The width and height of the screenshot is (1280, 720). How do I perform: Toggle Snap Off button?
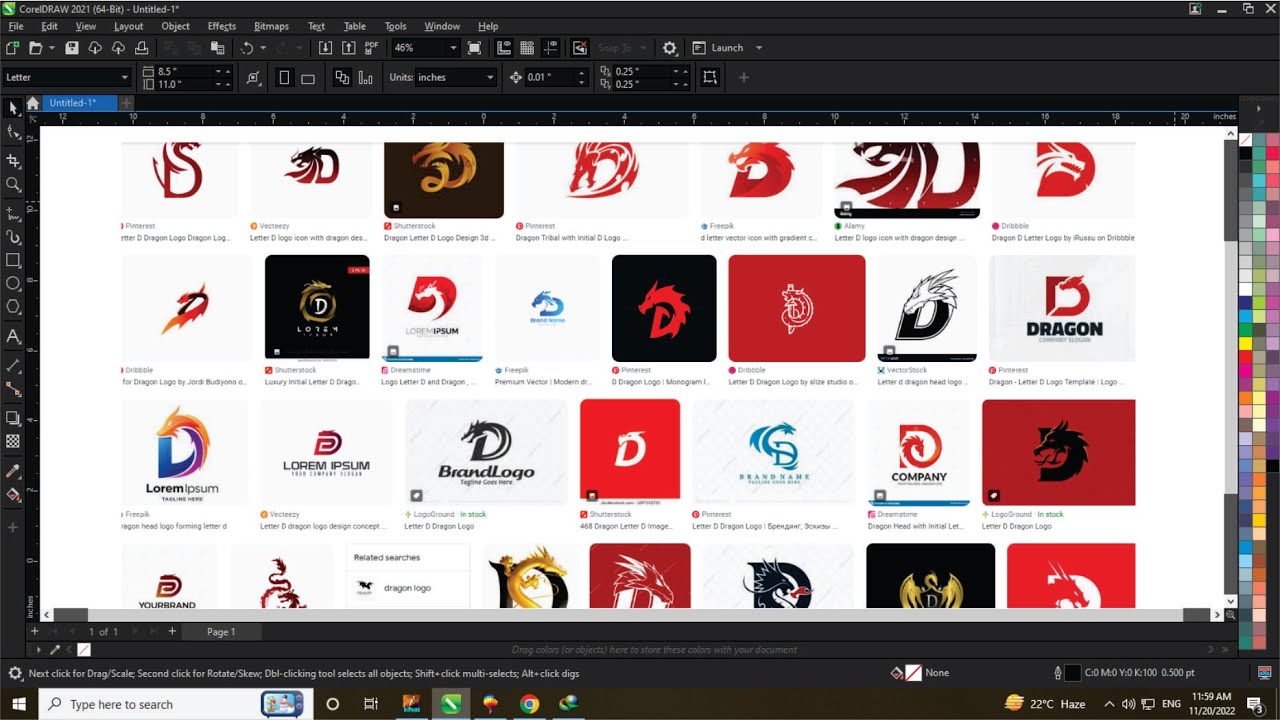580,48
